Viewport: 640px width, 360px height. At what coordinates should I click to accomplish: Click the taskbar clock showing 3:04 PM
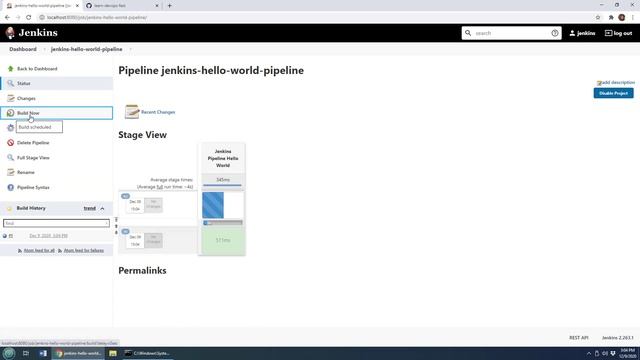tap(627, 353)
